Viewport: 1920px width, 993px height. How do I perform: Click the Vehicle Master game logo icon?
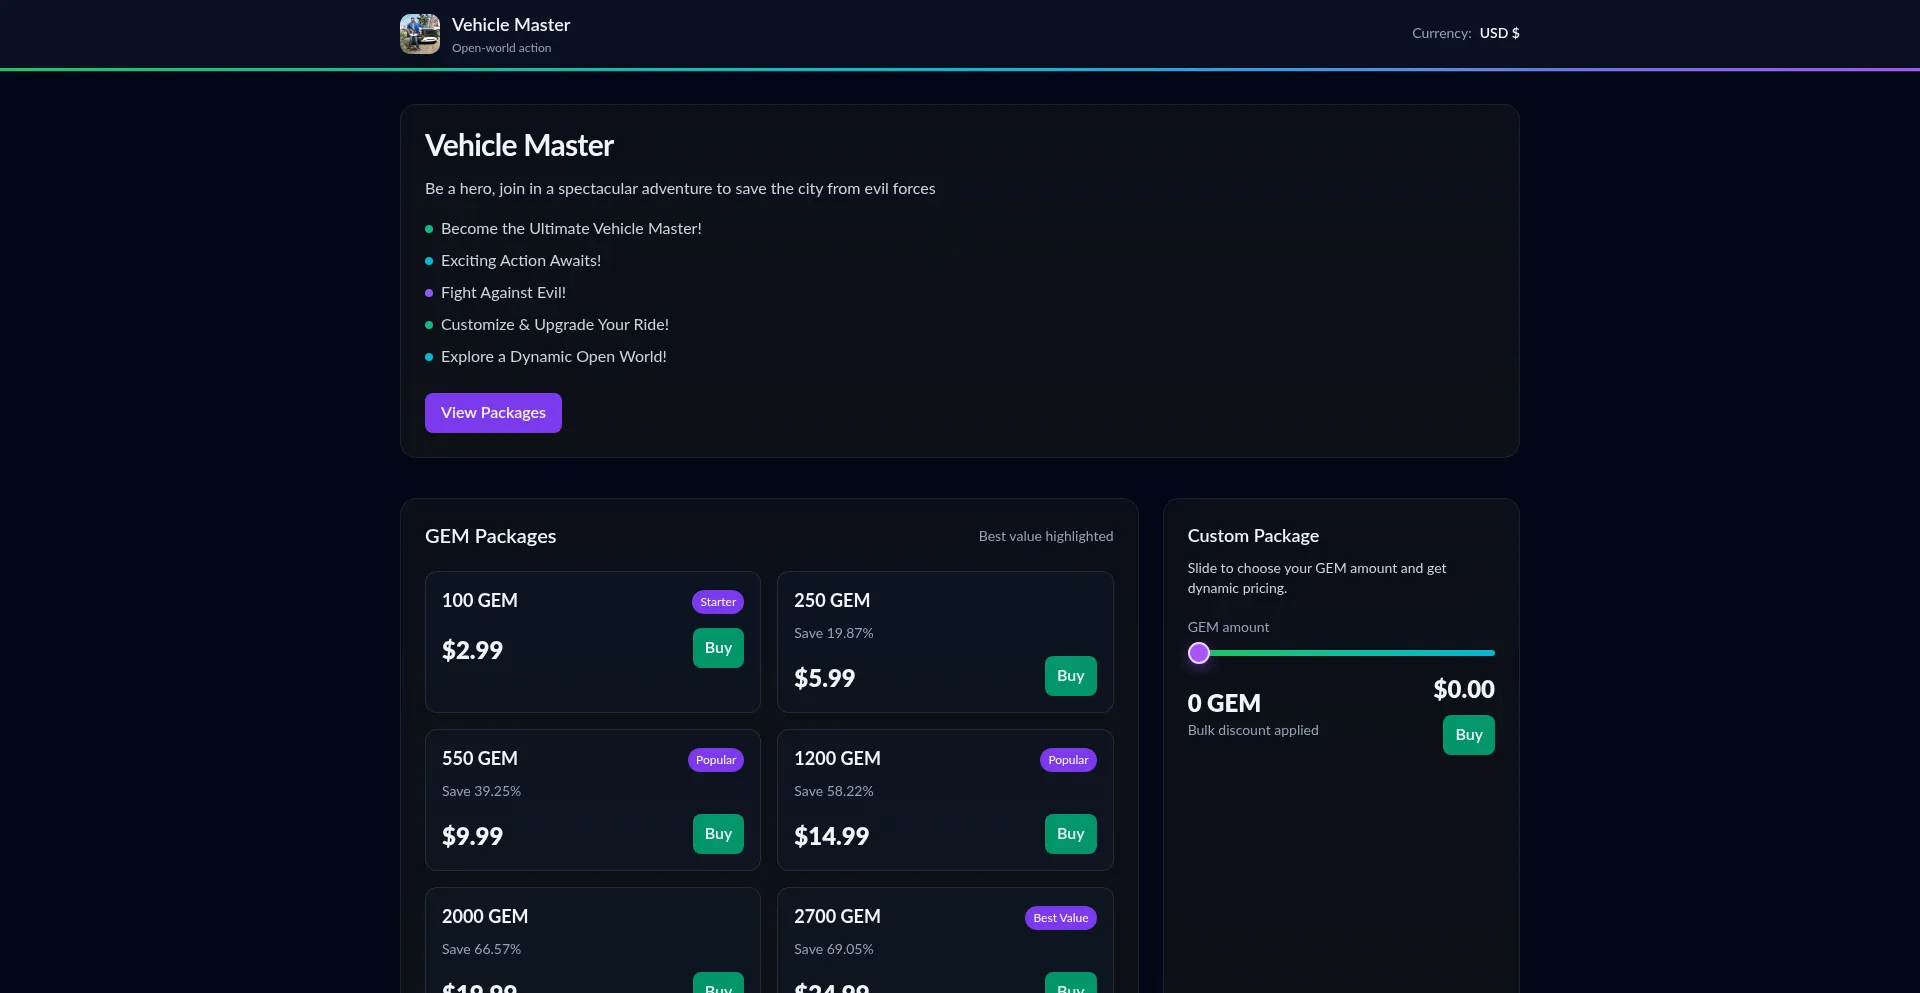tap(420, 34)
